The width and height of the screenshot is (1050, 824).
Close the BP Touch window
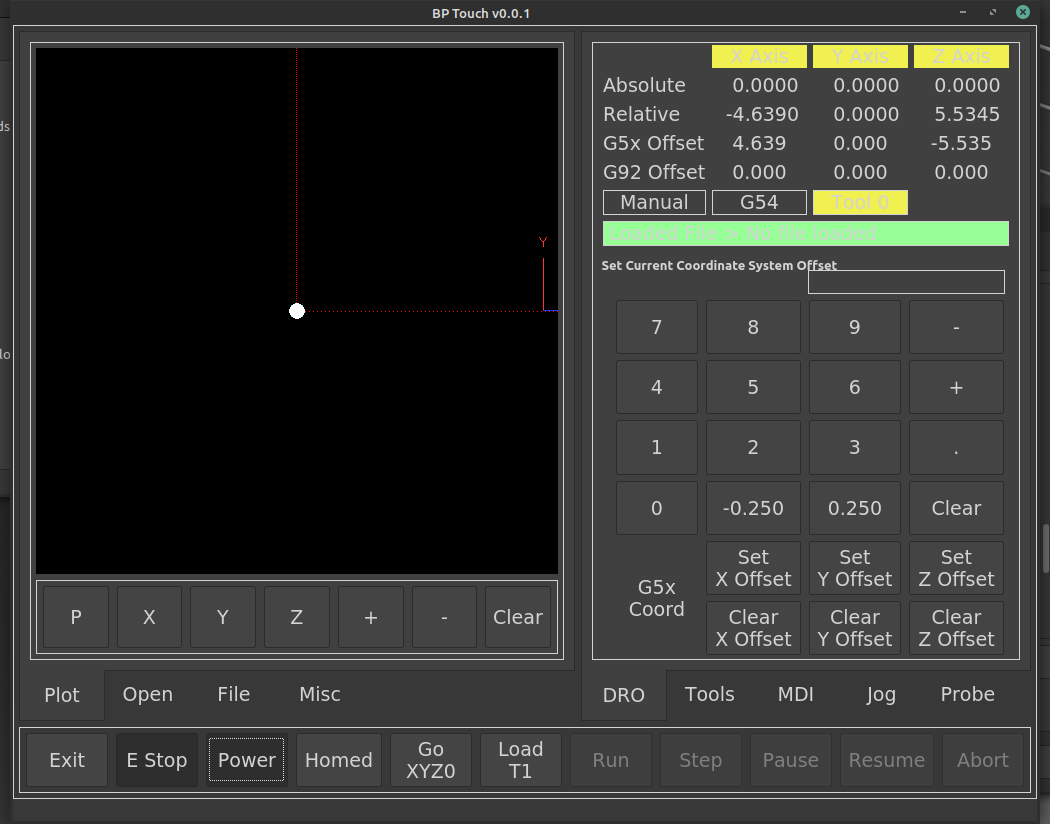[1023, 12]
